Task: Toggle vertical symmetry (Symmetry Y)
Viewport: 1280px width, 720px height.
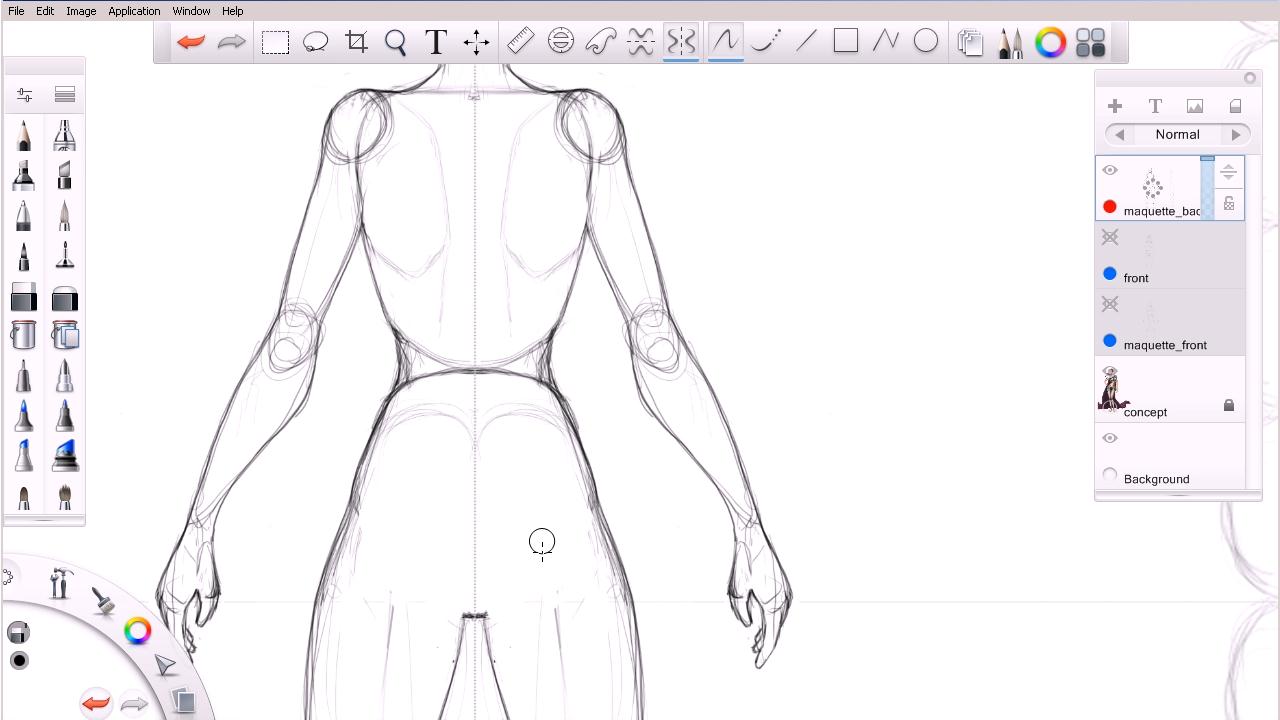Action: [681, 42]
